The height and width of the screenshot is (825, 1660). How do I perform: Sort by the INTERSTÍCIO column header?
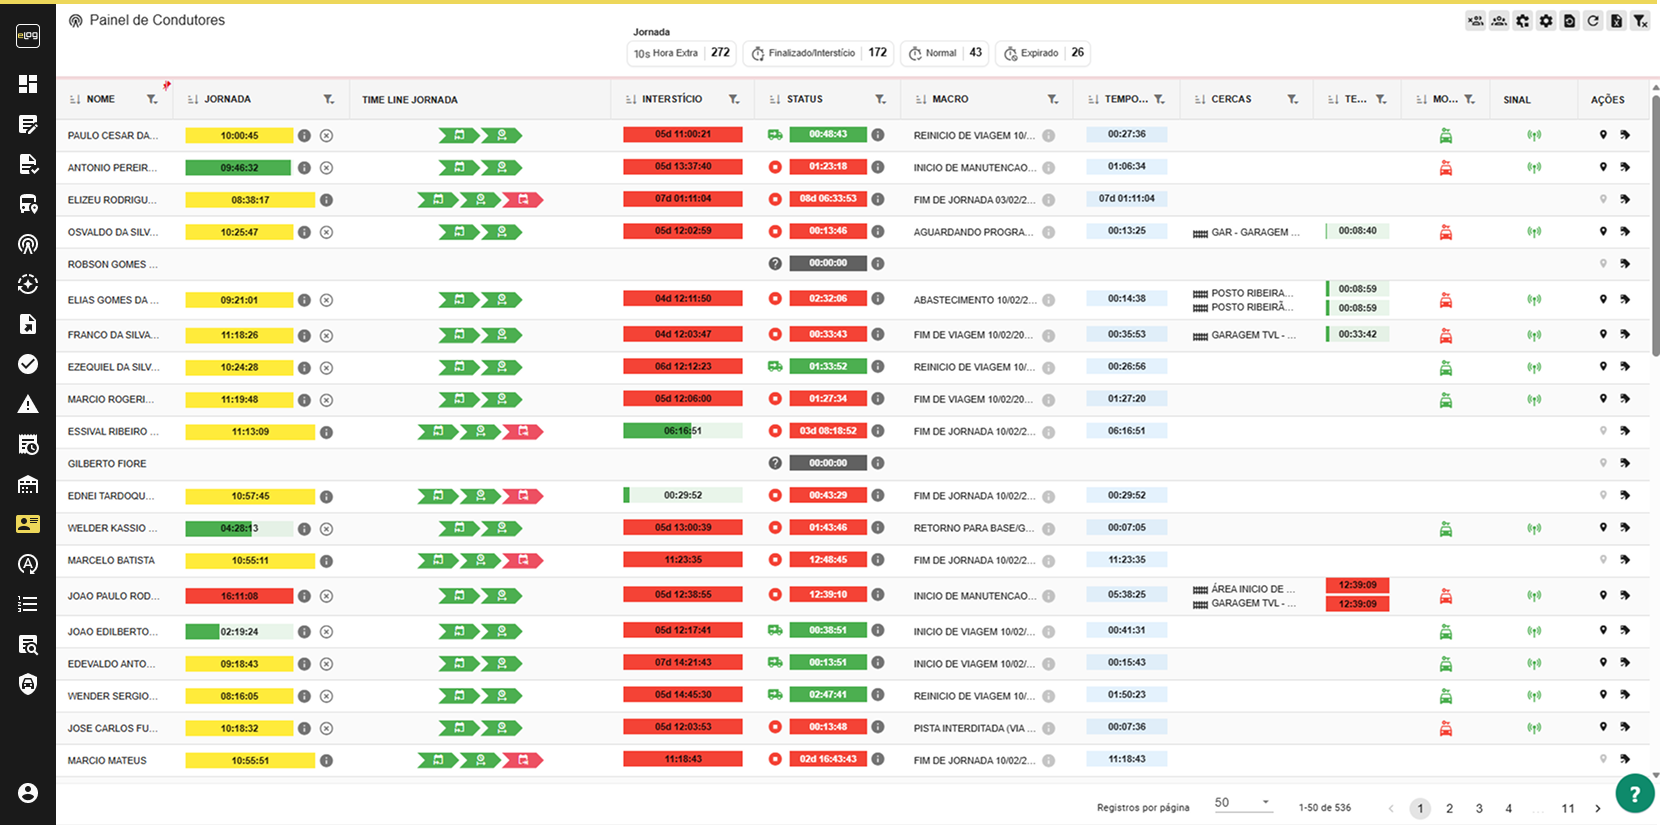[671, 100]
